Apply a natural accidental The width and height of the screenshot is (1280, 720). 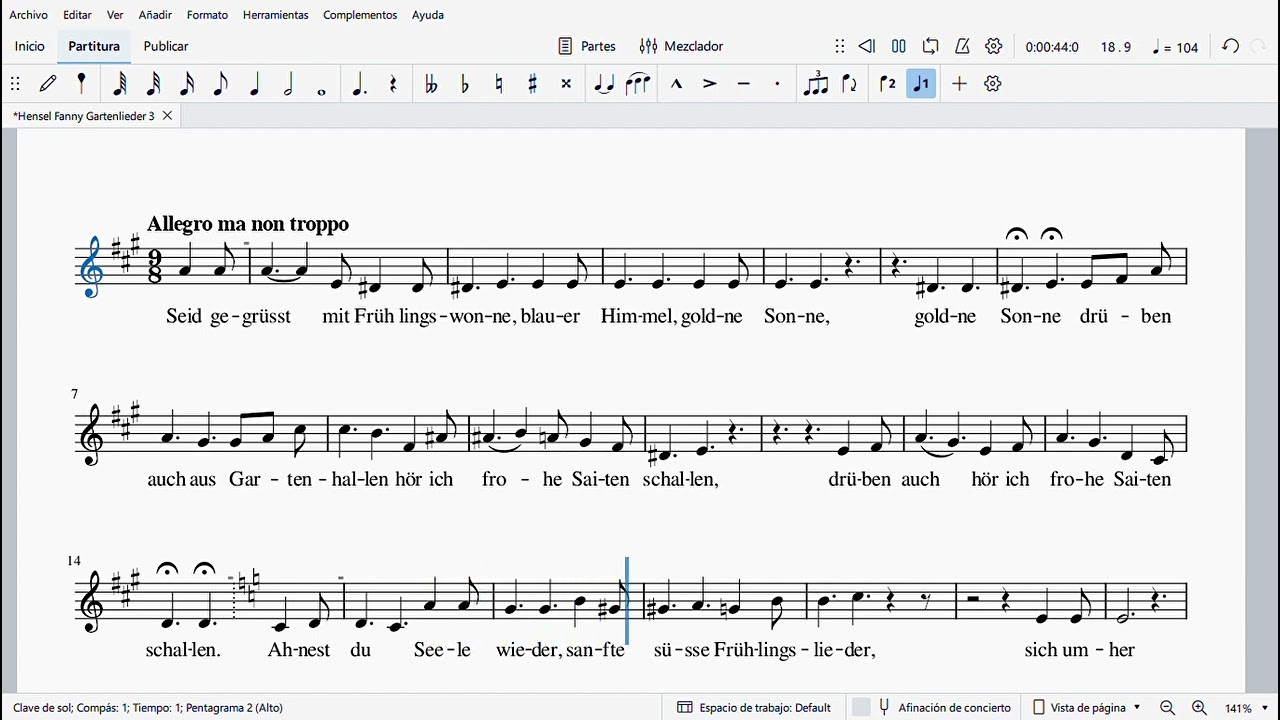499,84
